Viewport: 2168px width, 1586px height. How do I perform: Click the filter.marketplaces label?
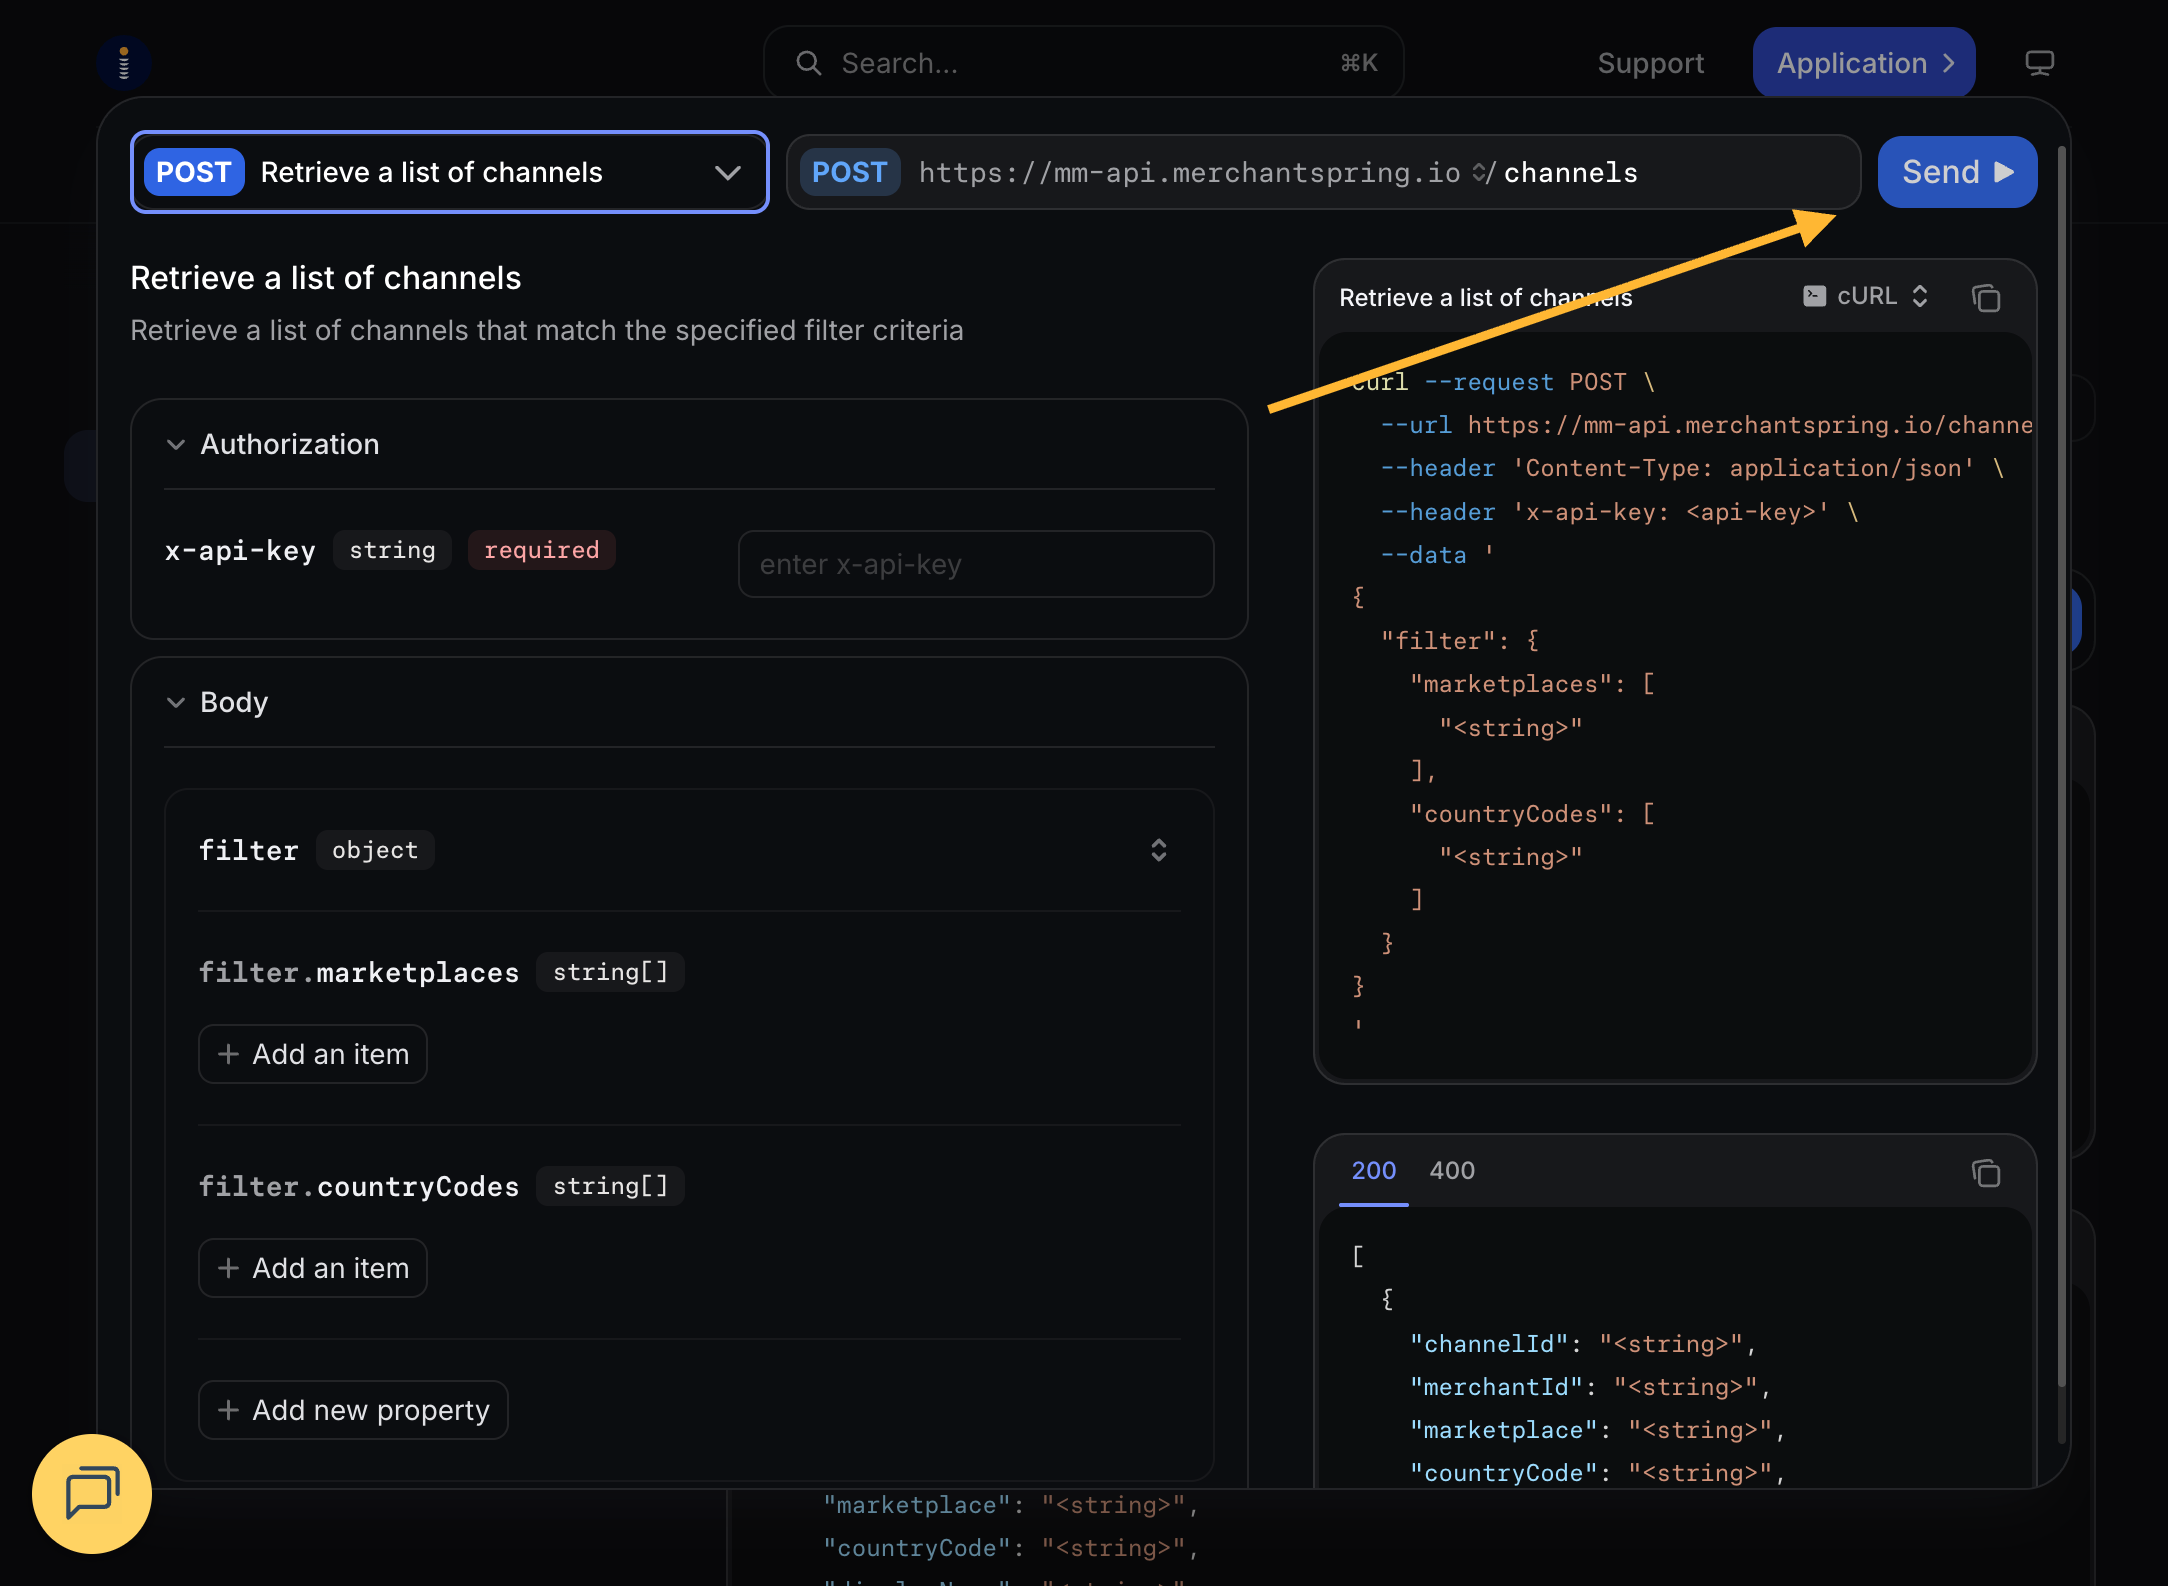359,973
